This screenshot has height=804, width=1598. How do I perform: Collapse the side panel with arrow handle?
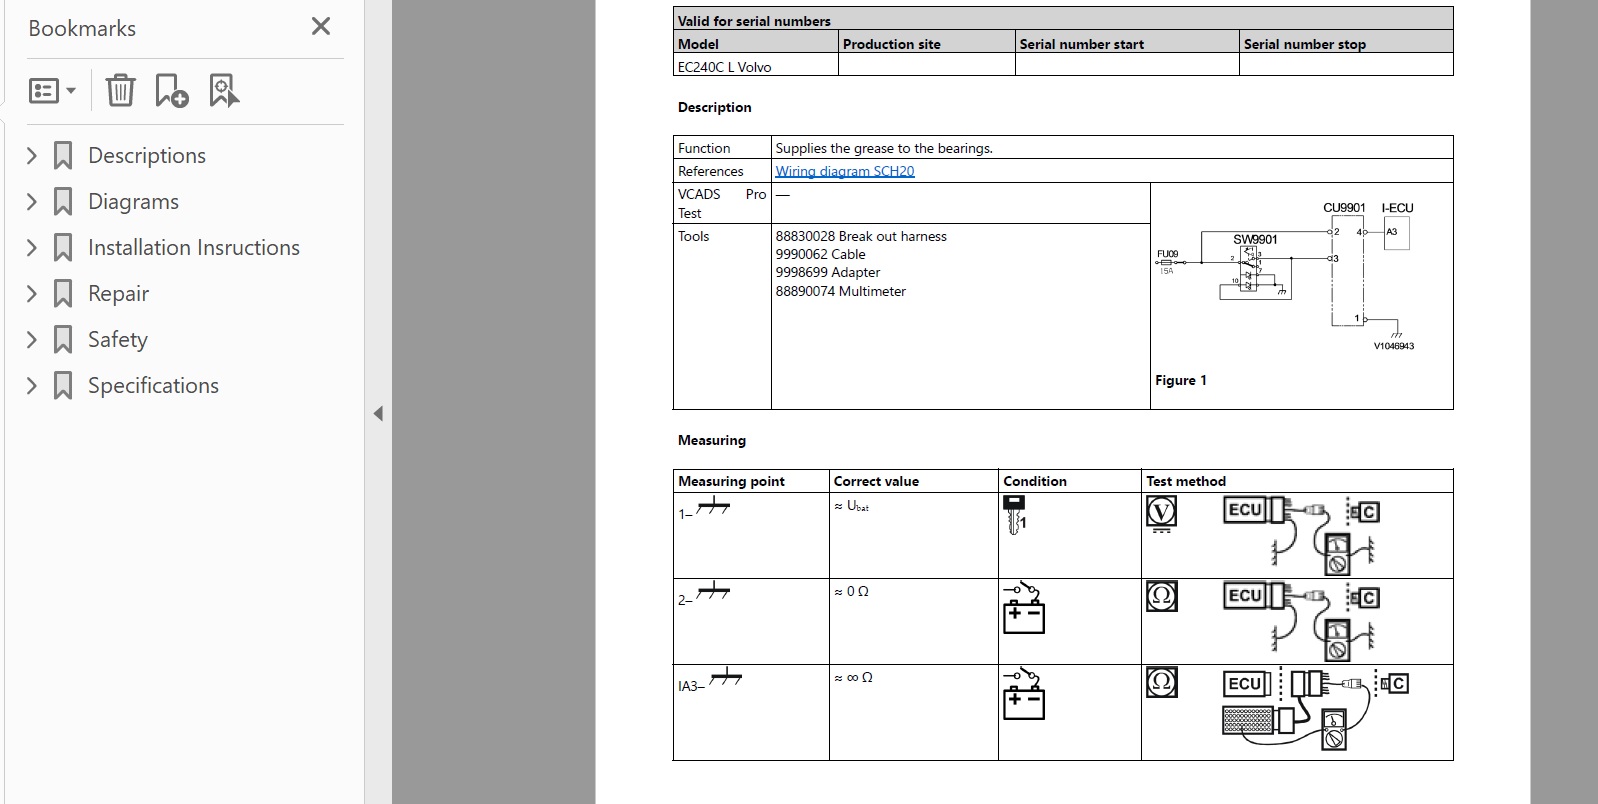point(378,413)
